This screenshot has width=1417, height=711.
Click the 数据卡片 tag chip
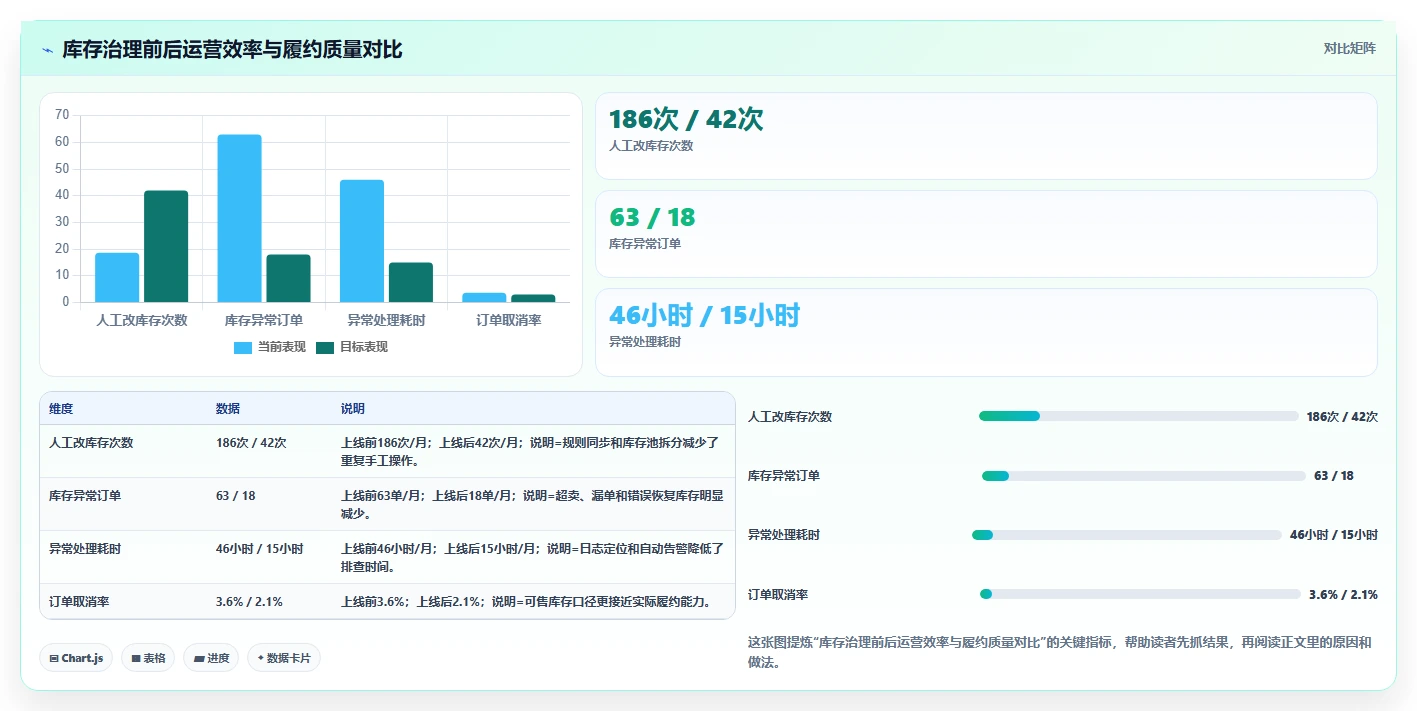[x=284, y=658]
